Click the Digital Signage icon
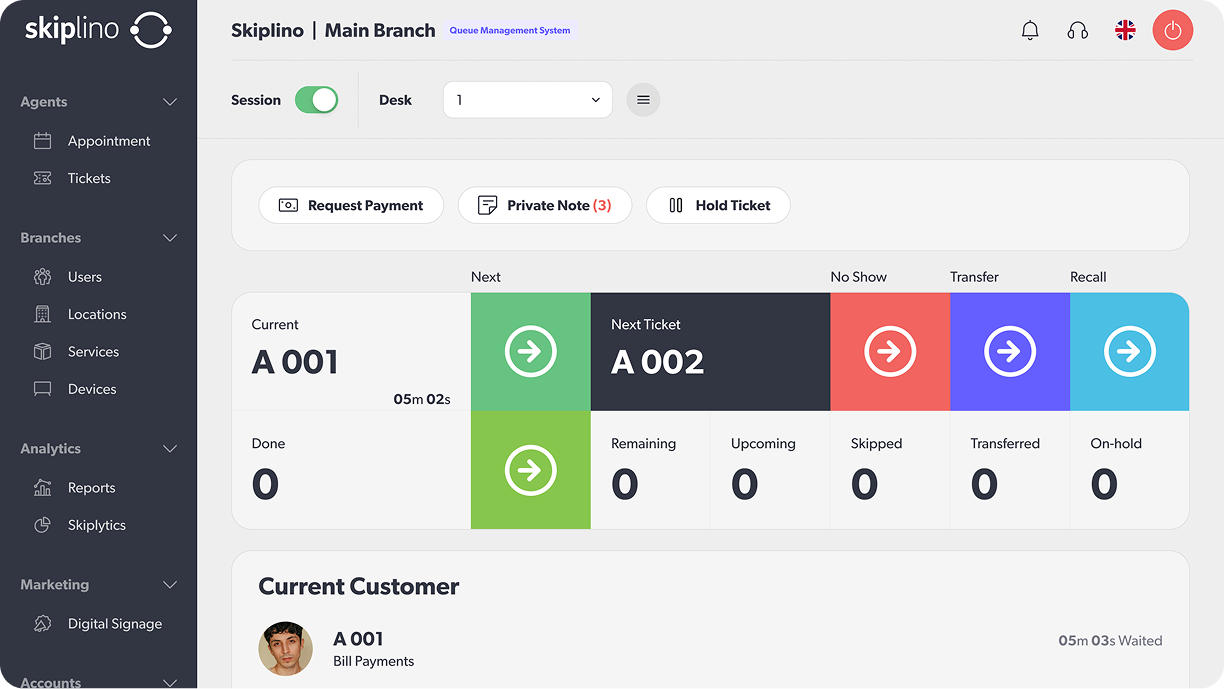The image size is (1224, 689). pos(42,624)
